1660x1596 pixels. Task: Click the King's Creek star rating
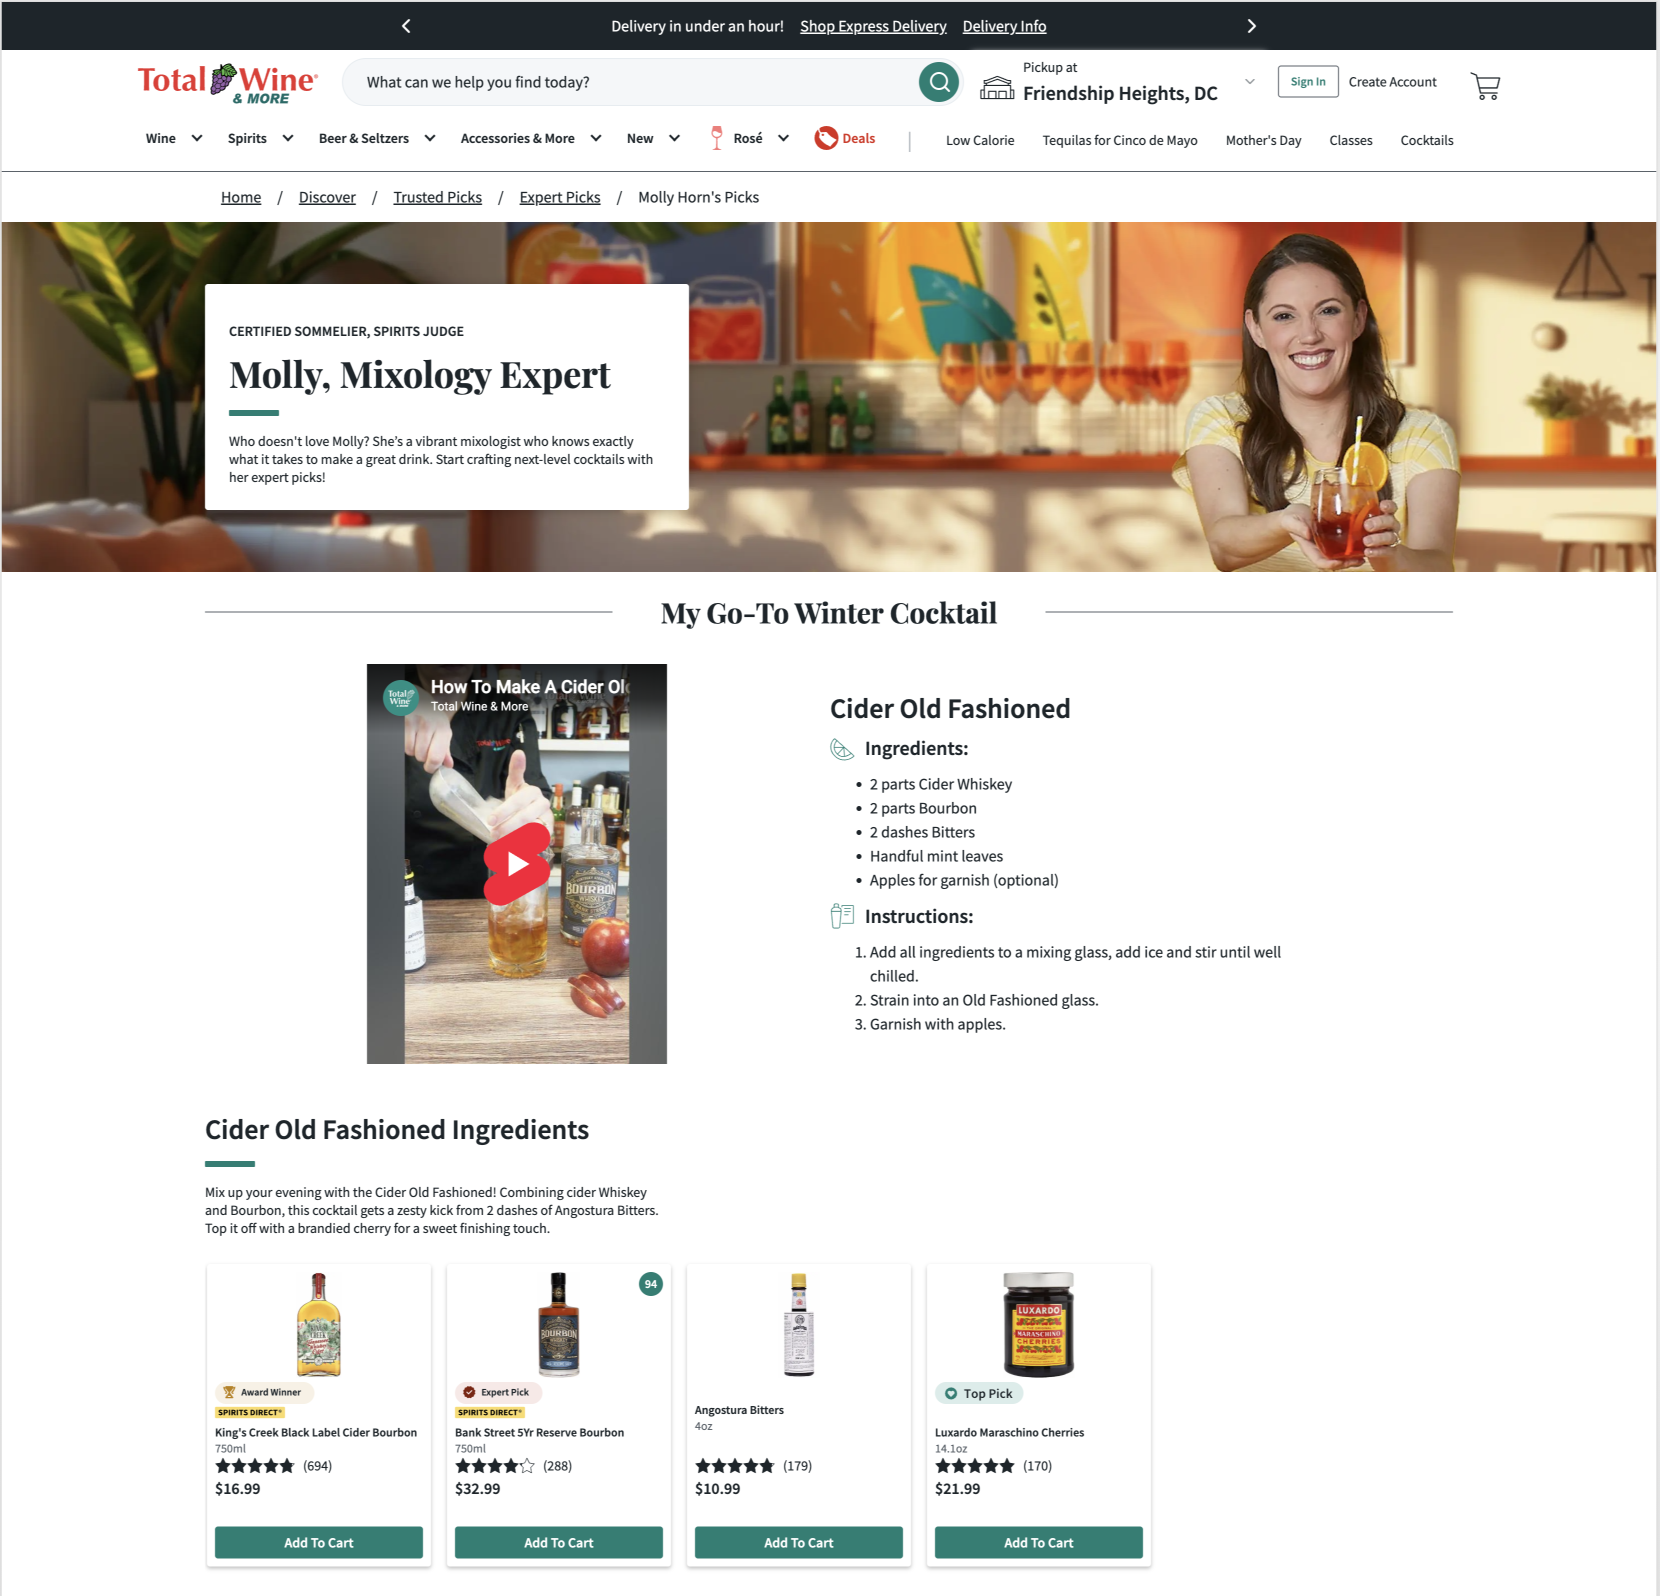(255, 1466)
